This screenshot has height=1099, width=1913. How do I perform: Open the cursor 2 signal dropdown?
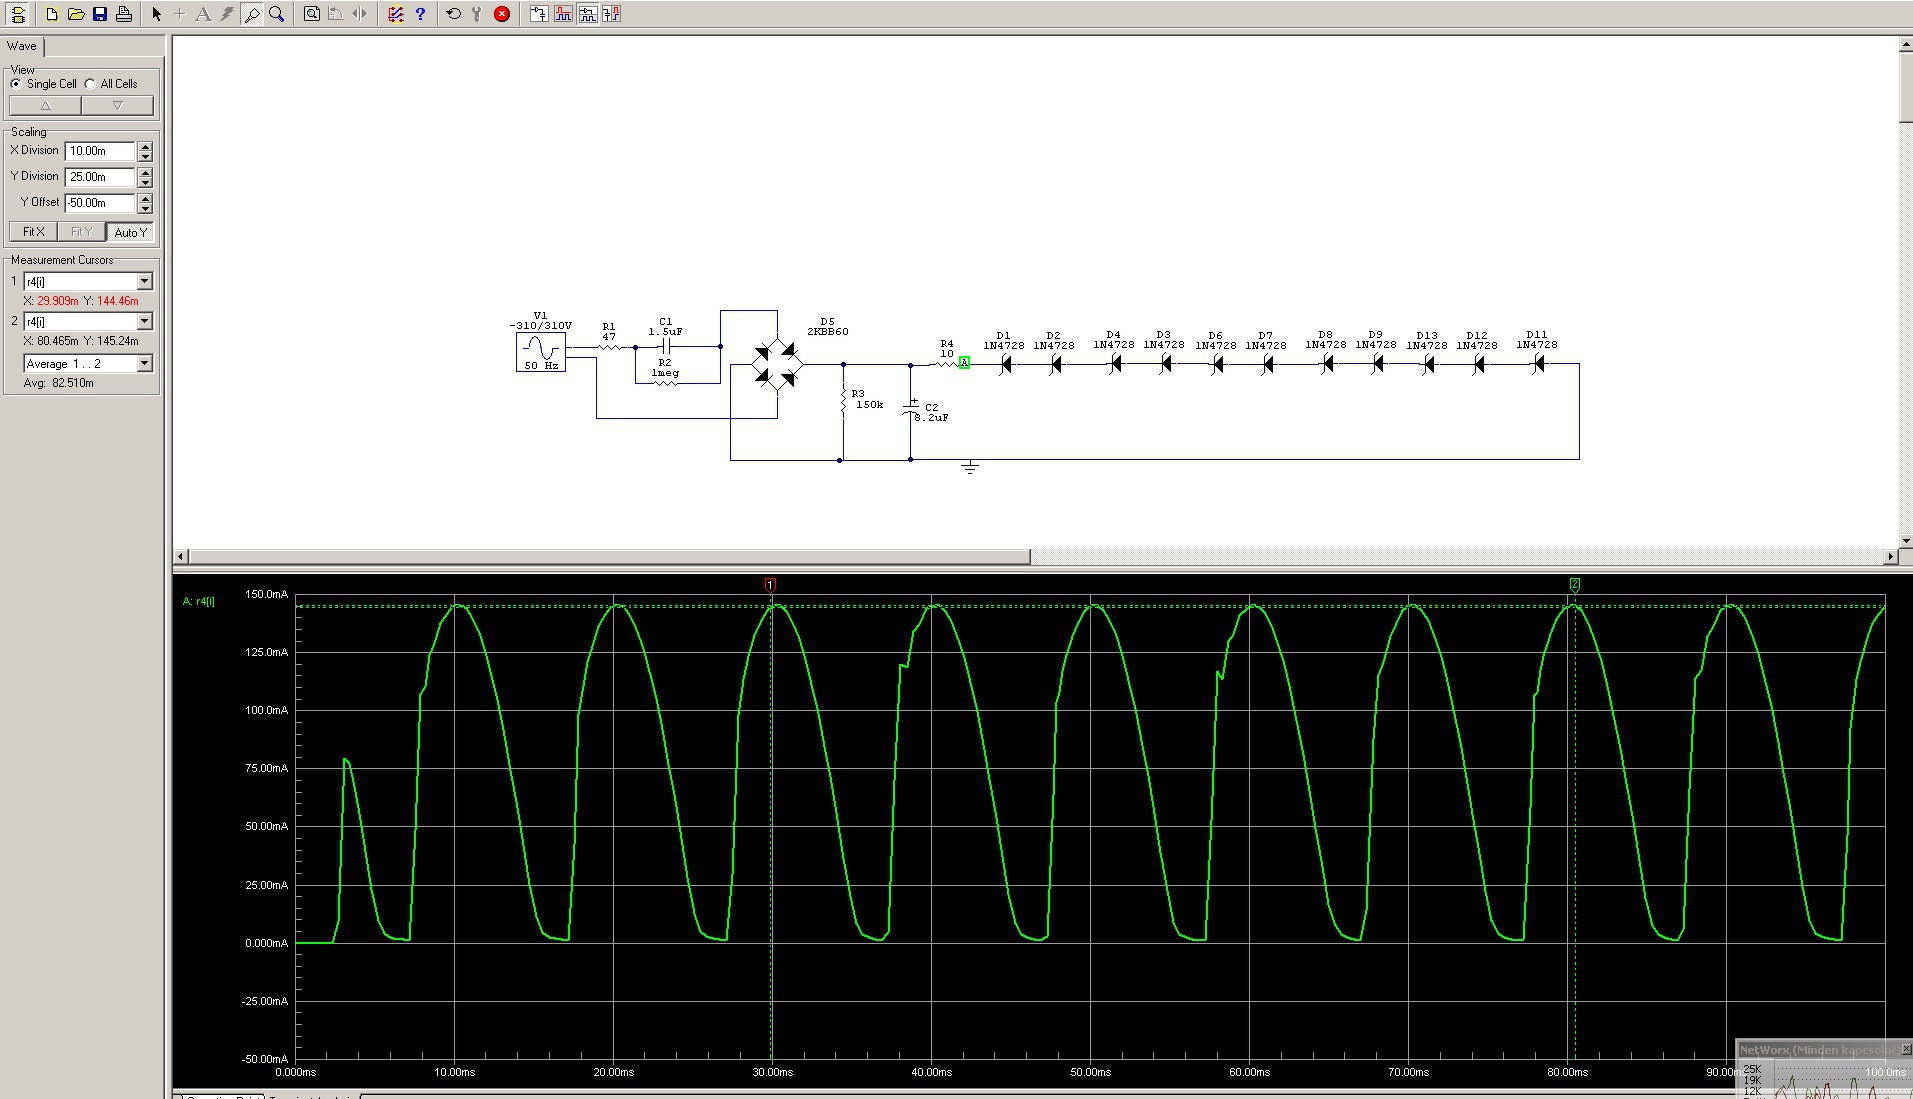(x=145, y=322)
